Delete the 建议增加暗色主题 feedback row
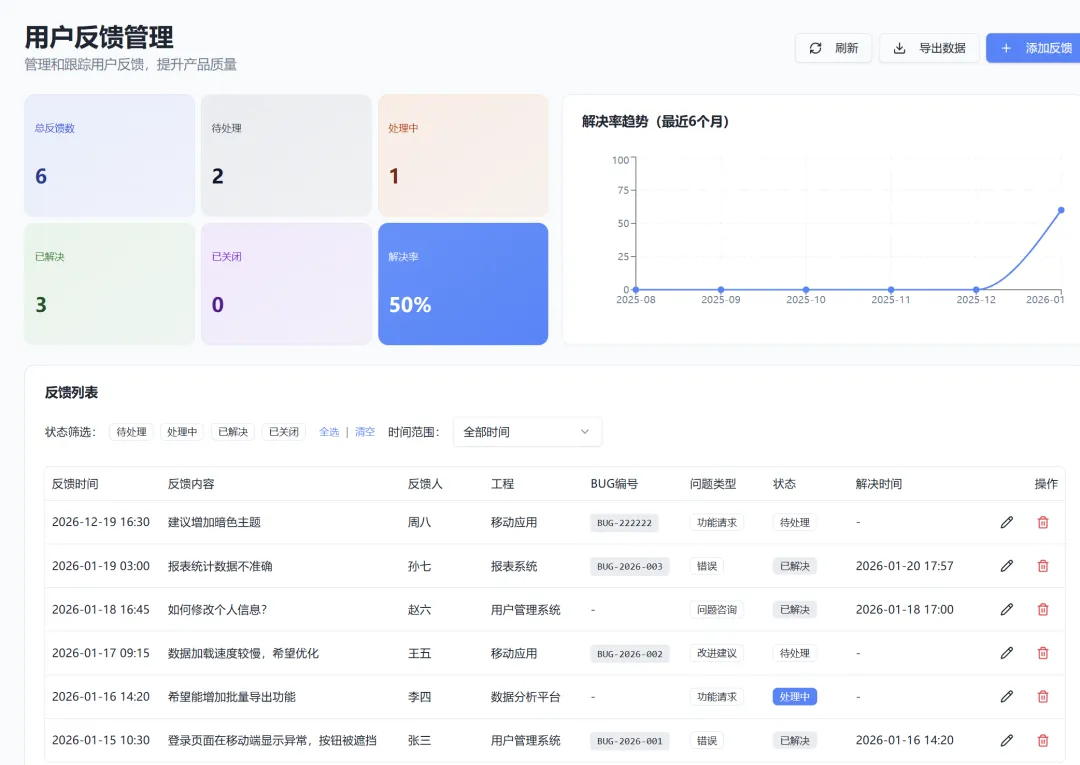The image size is (1080, 765). pyautogui.click(x=1043, y=523)
